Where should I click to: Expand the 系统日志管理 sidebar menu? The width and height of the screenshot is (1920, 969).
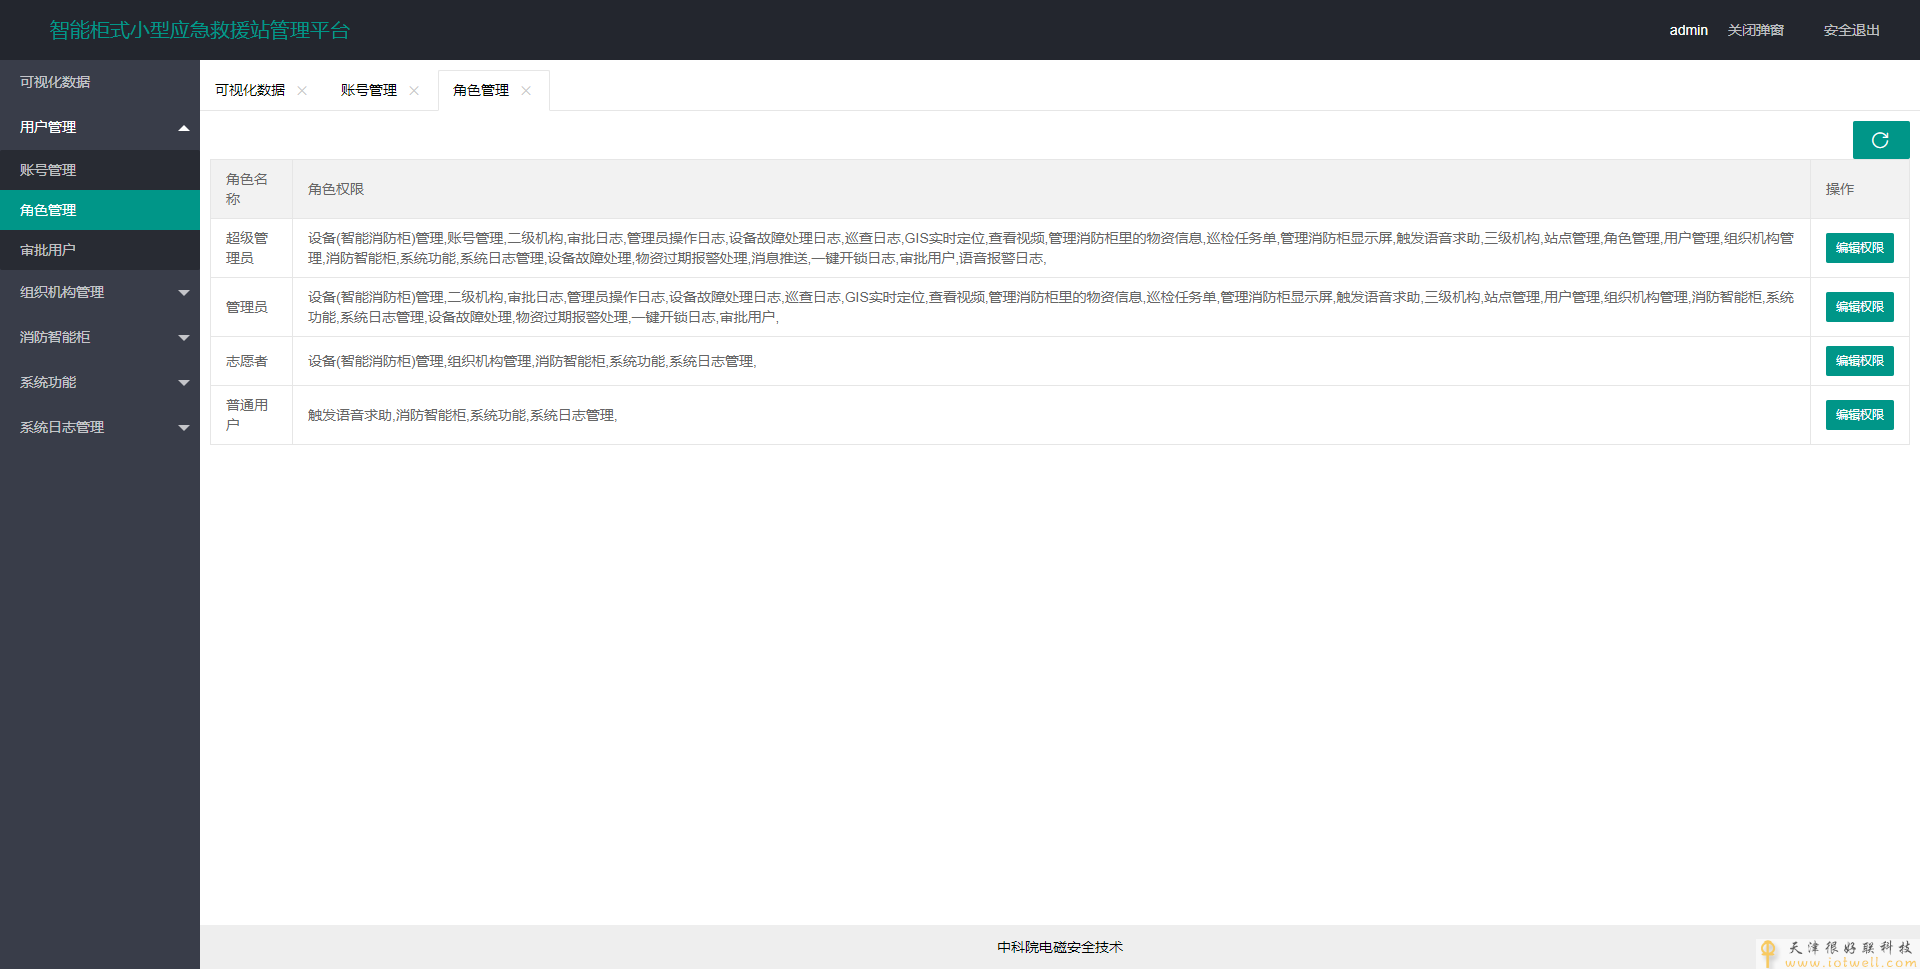[x=100, y=427]
